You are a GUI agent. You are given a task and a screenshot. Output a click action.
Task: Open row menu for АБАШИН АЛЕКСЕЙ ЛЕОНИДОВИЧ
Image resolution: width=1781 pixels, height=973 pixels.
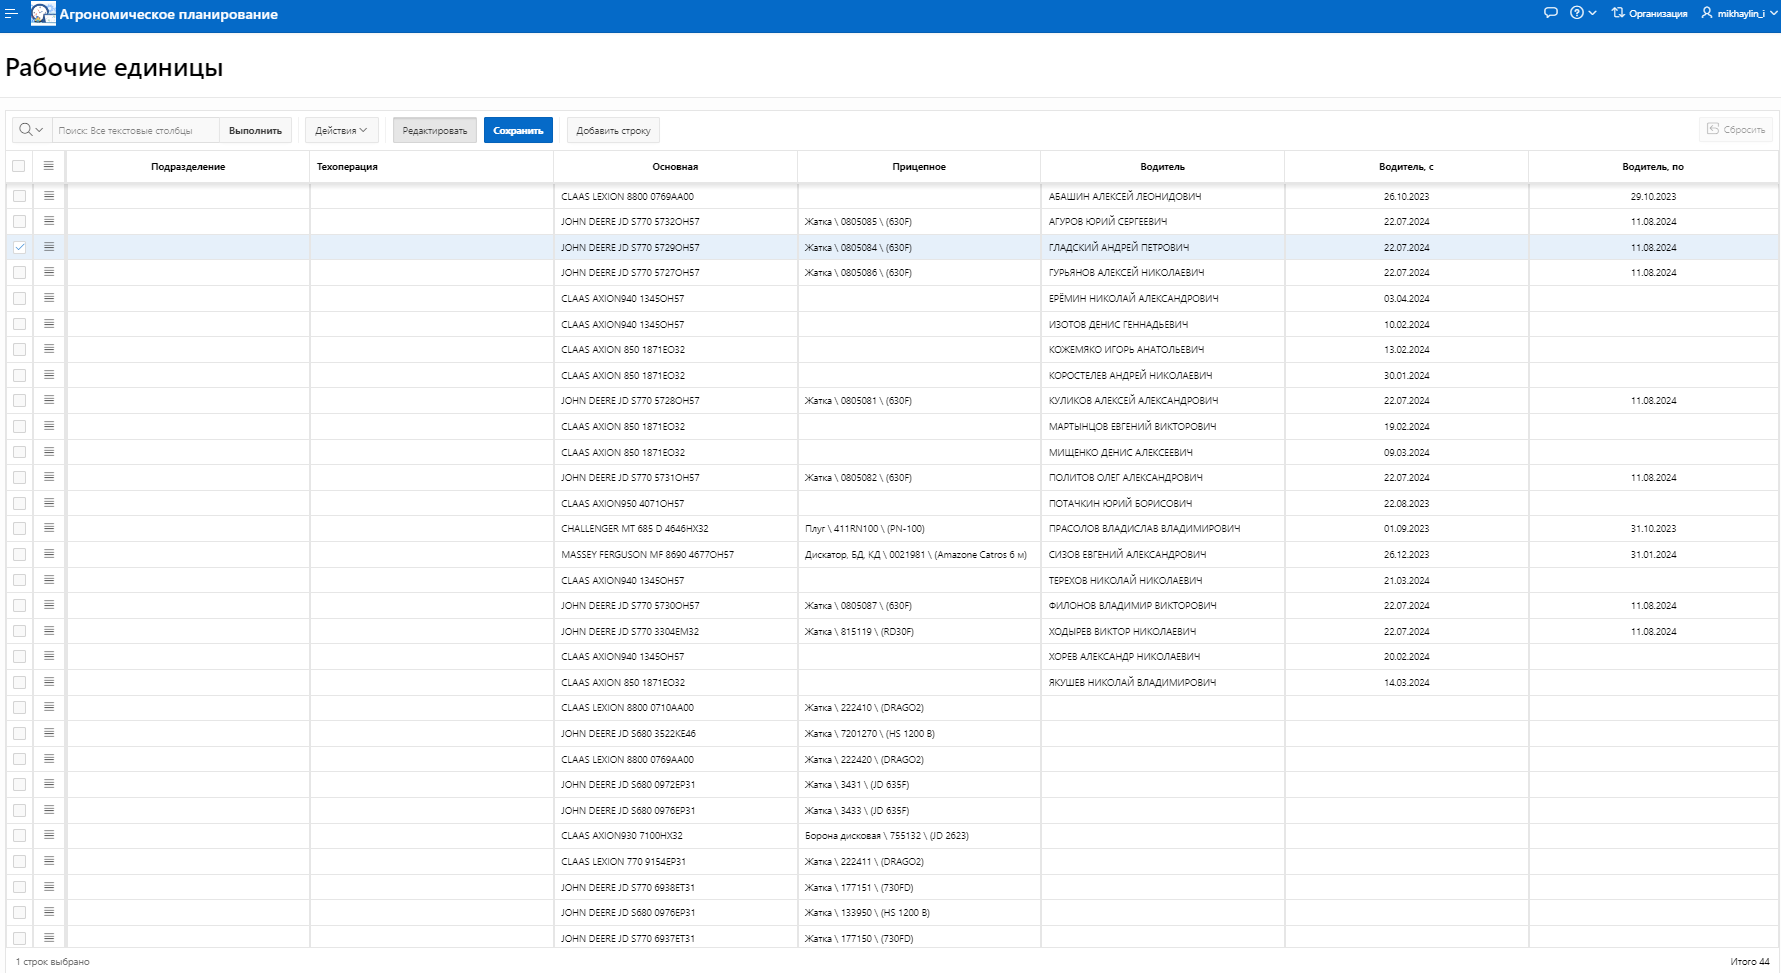(x=48, y=196)
